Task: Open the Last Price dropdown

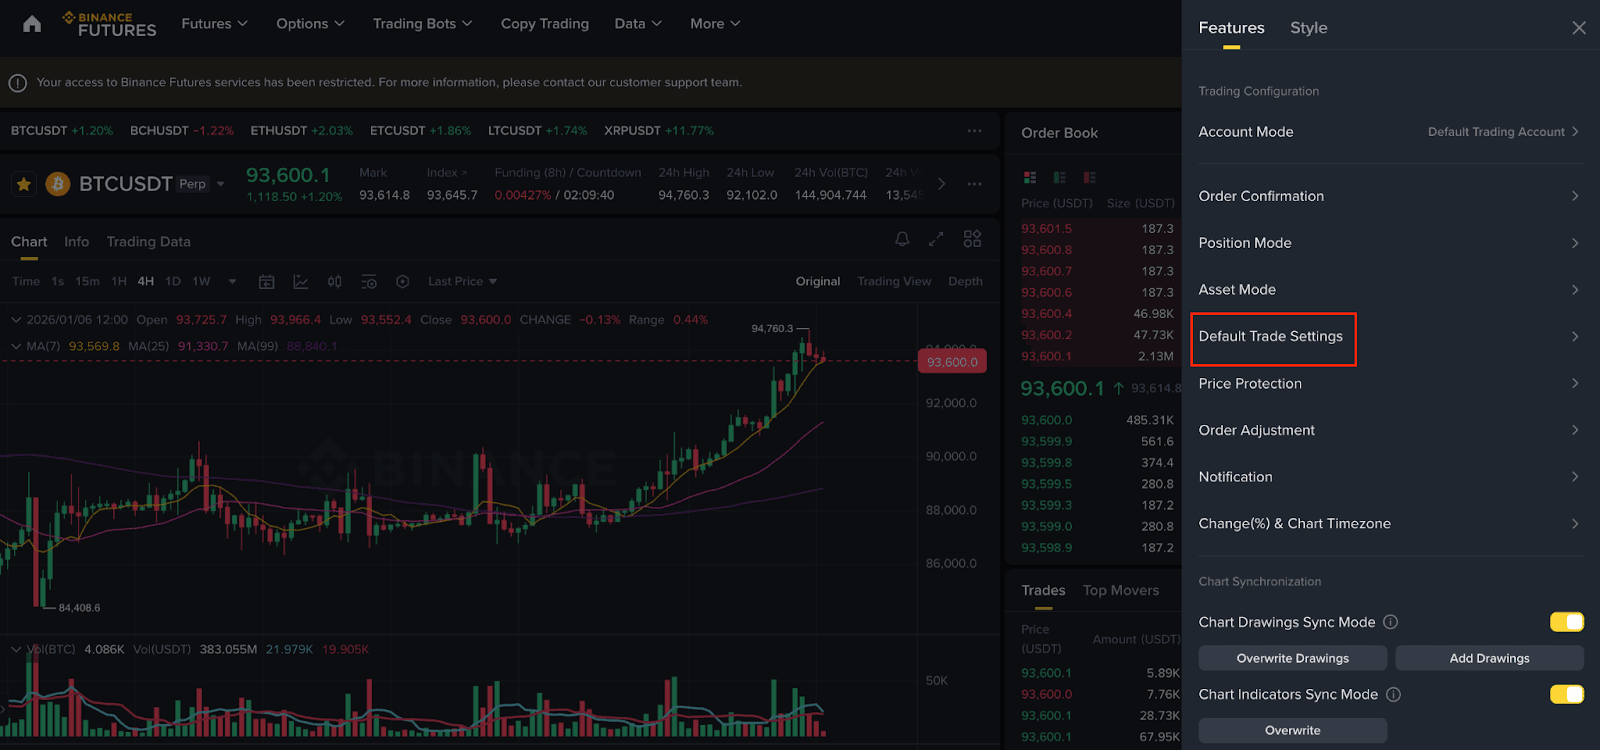Action: tap(462, 282)
